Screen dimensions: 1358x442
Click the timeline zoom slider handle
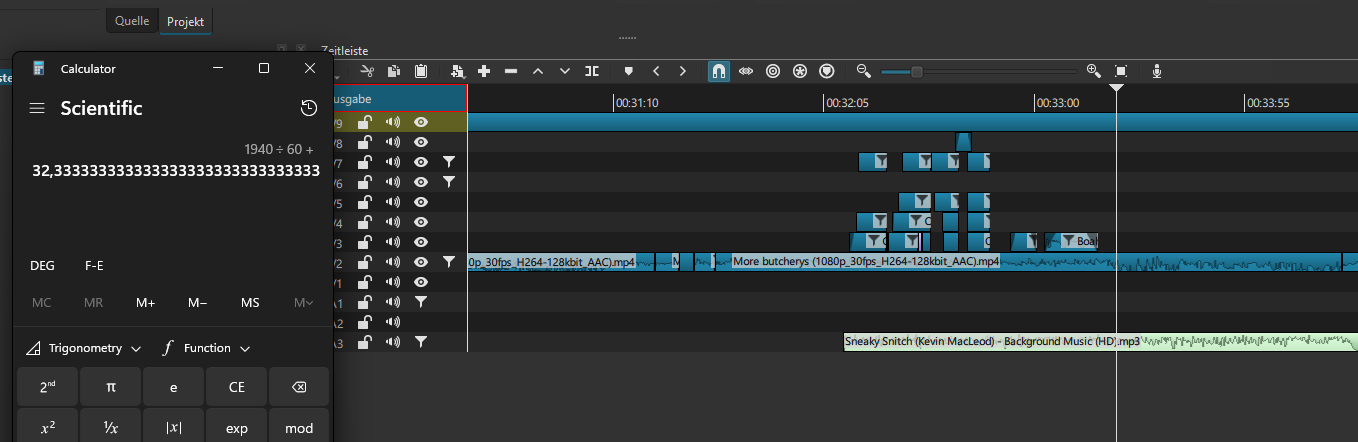(917, 71)
